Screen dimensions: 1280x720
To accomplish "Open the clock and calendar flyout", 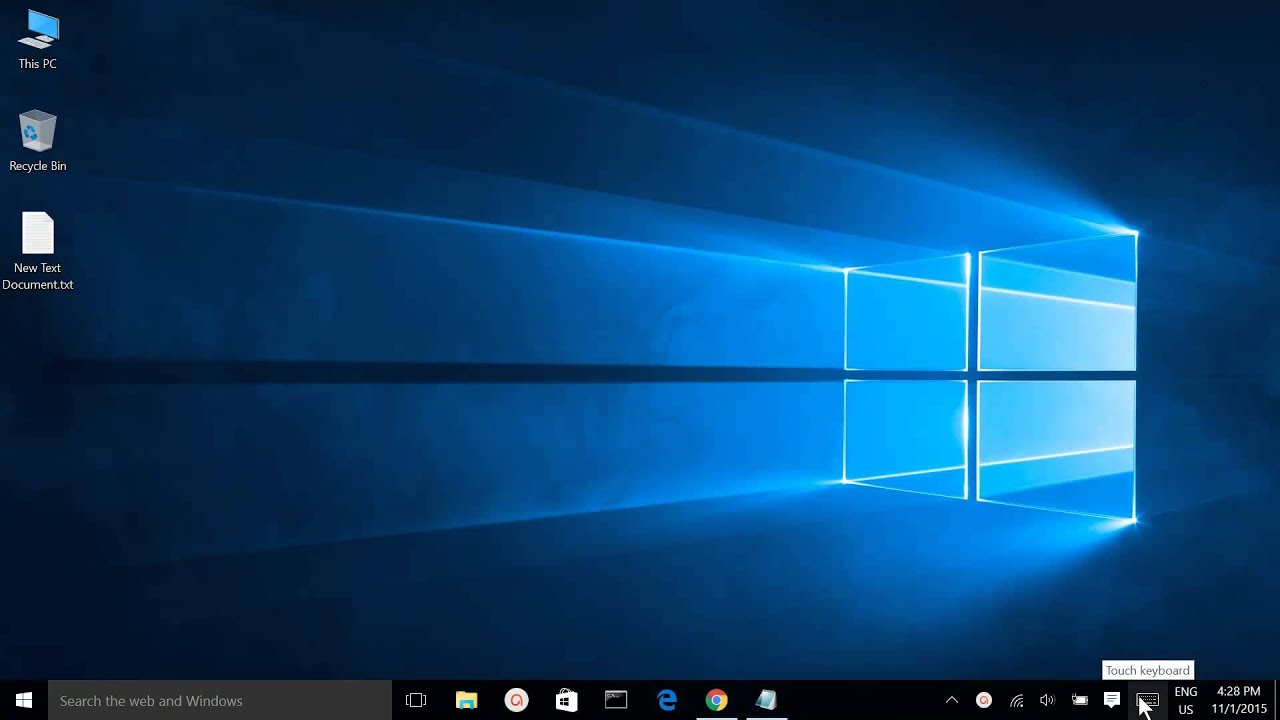I will (1237, 700).
